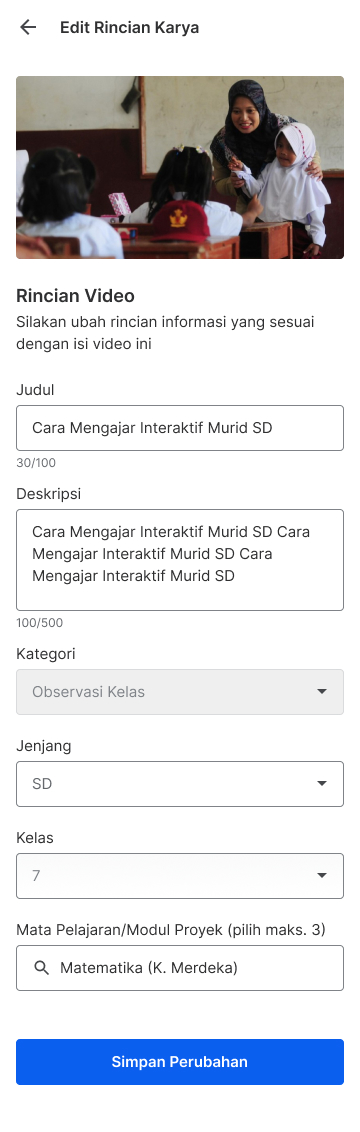Choose the SD value in Jenjang

coord(42,784)
